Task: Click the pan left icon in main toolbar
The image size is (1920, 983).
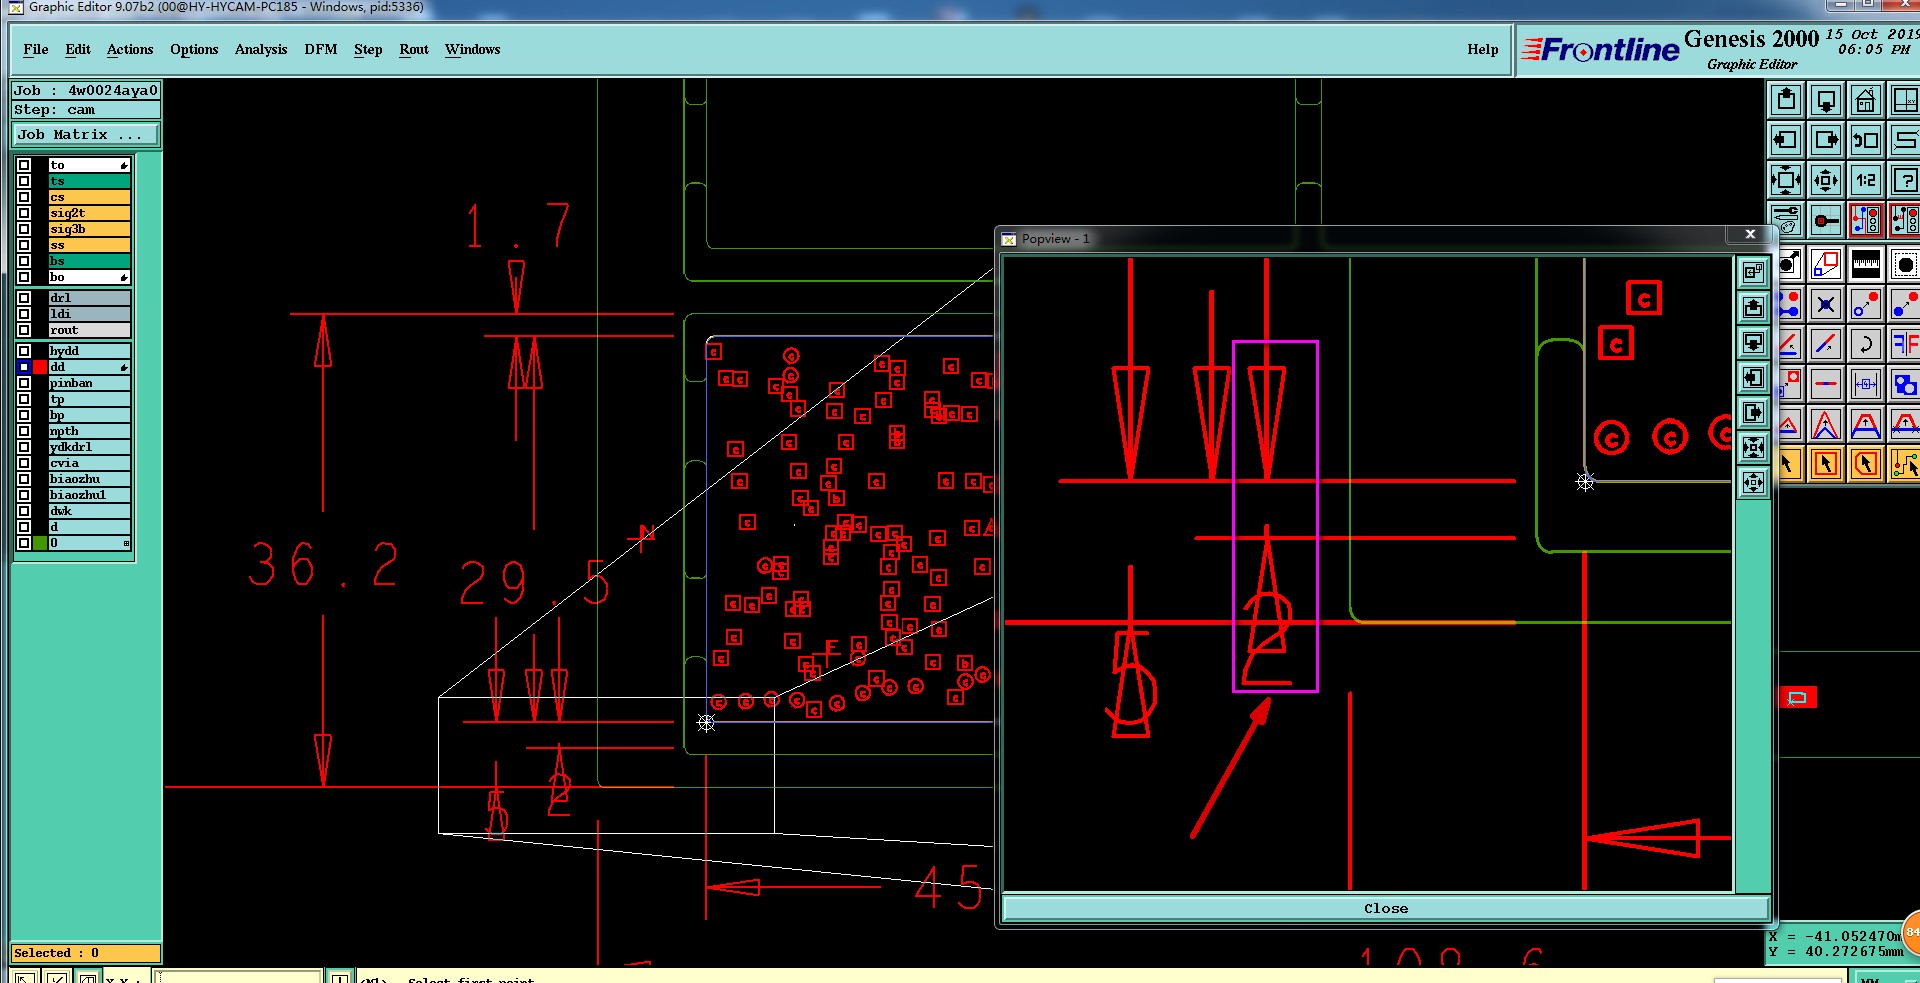Action: pos(1786,140)
